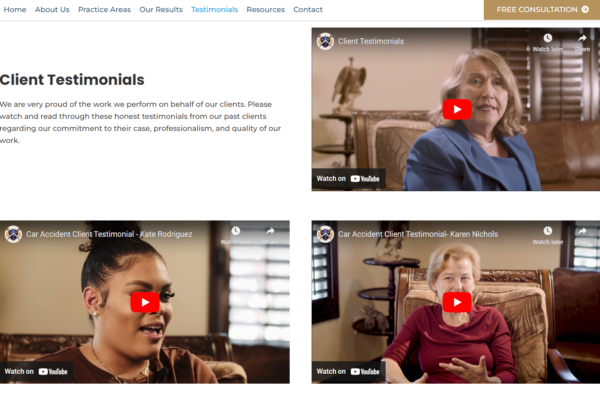Viewport: 600px width, 400px height.
Task: Play the Kate Rodriguez testimonial video
Action: [x=145, y=302]
